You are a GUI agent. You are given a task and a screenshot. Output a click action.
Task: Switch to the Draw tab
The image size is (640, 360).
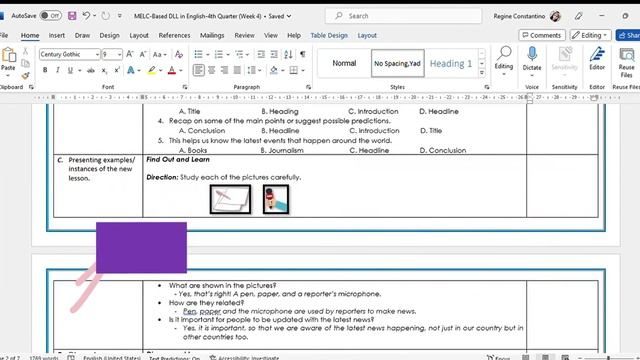82,36
